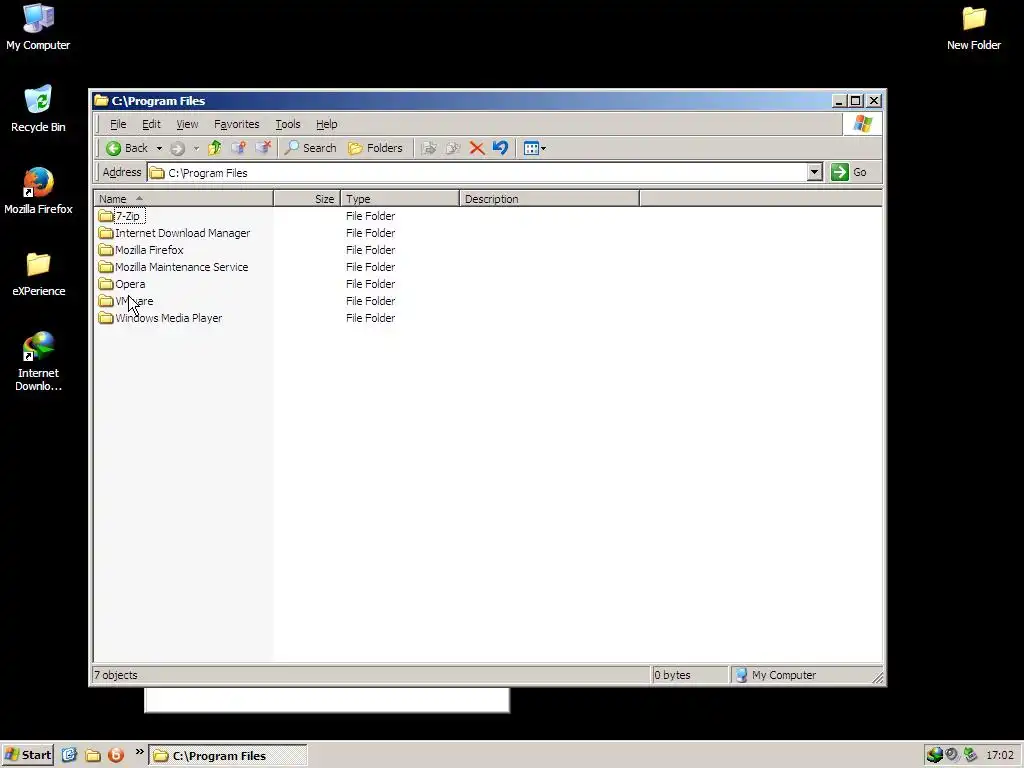
Task: Open the Back history dropdown arrow
Action: (159, 148)
